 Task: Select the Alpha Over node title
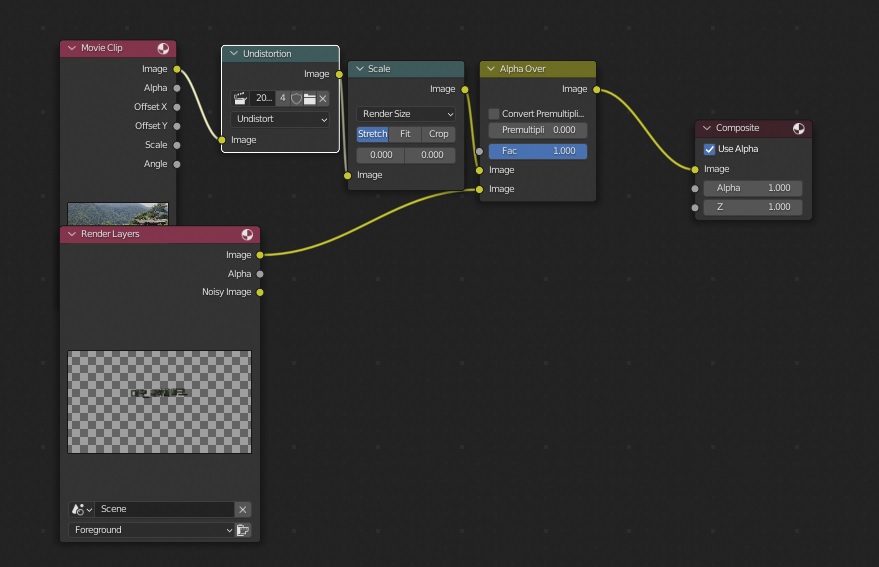click(522, 69)
